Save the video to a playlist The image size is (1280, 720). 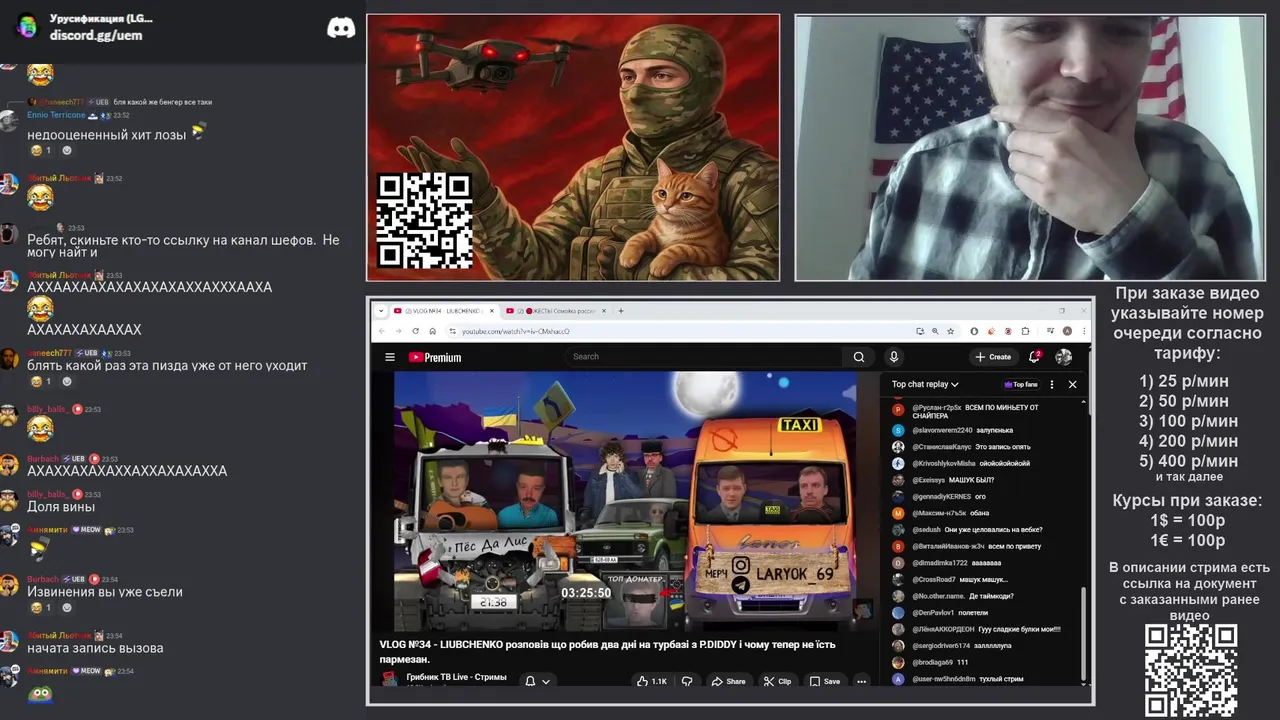(x=825, y=681)
